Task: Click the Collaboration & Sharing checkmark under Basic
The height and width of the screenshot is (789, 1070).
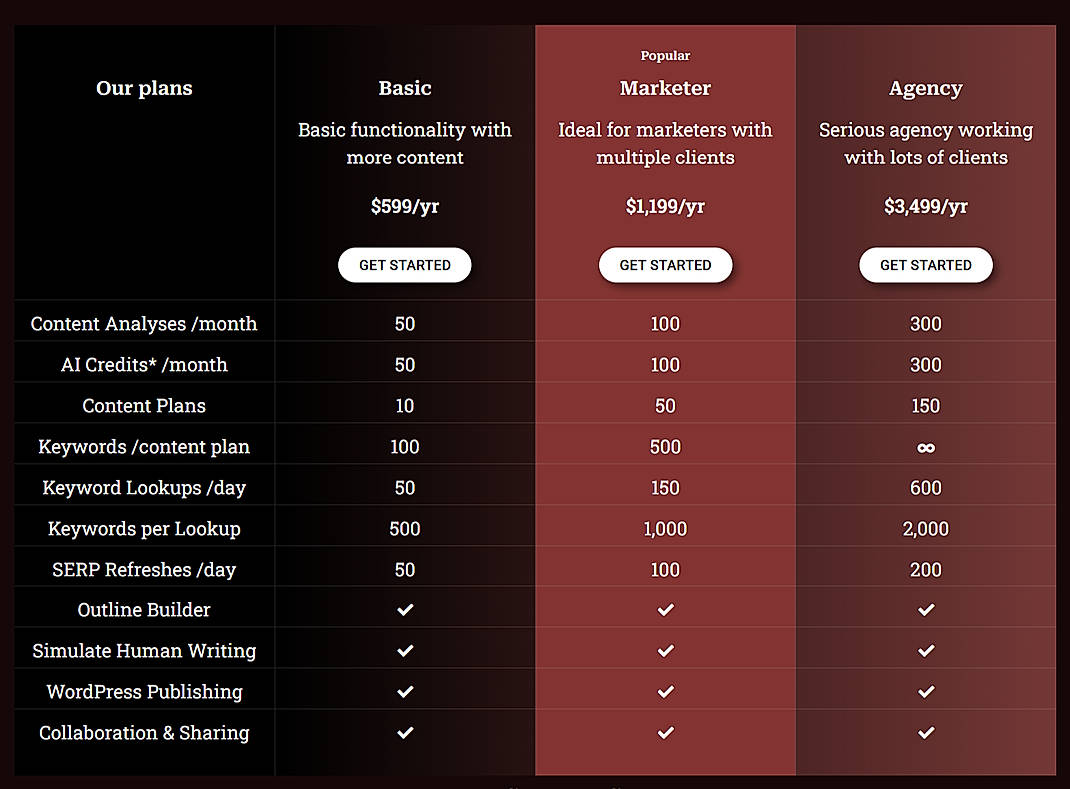Action: coord(405,732)
